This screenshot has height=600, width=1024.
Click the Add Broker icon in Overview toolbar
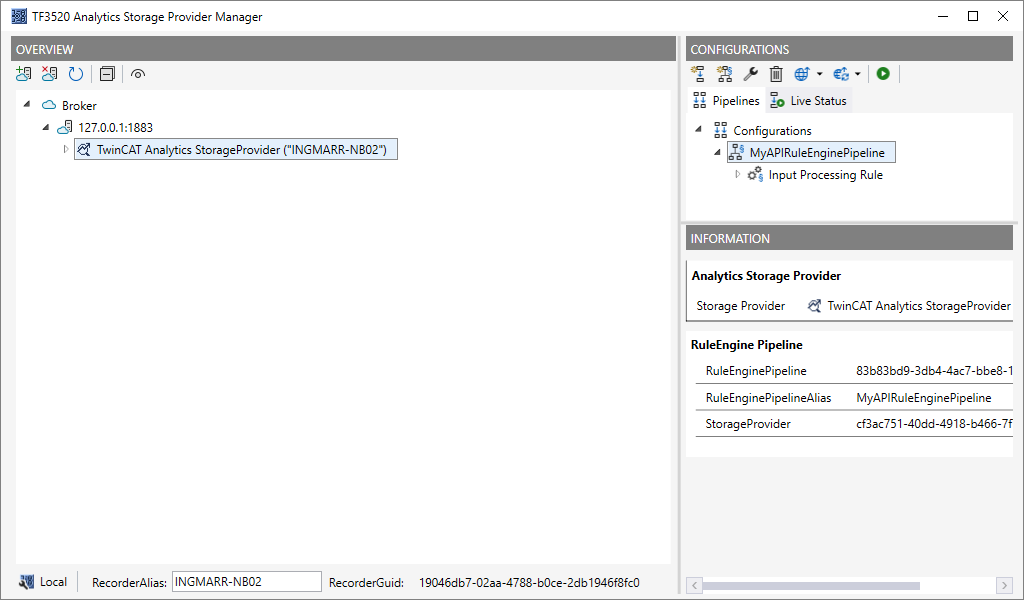click(24, 74)
